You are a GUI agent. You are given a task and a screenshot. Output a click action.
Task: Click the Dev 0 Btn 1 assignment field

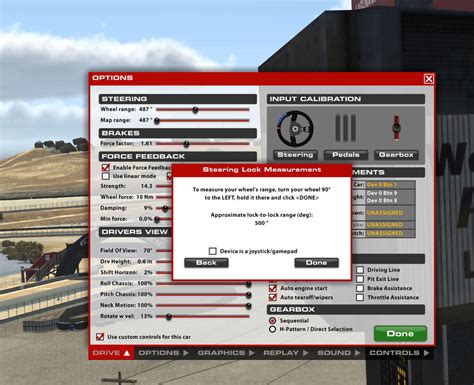coord(390,184)
